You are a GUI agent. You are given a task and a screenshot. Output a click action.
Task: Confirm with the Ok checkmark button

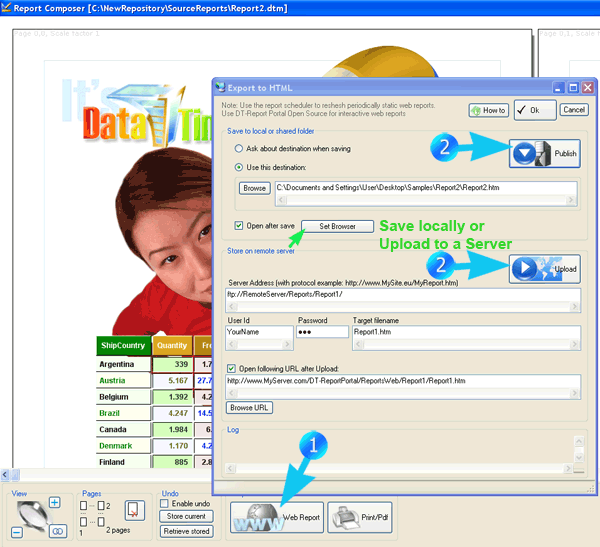[535, 110]
